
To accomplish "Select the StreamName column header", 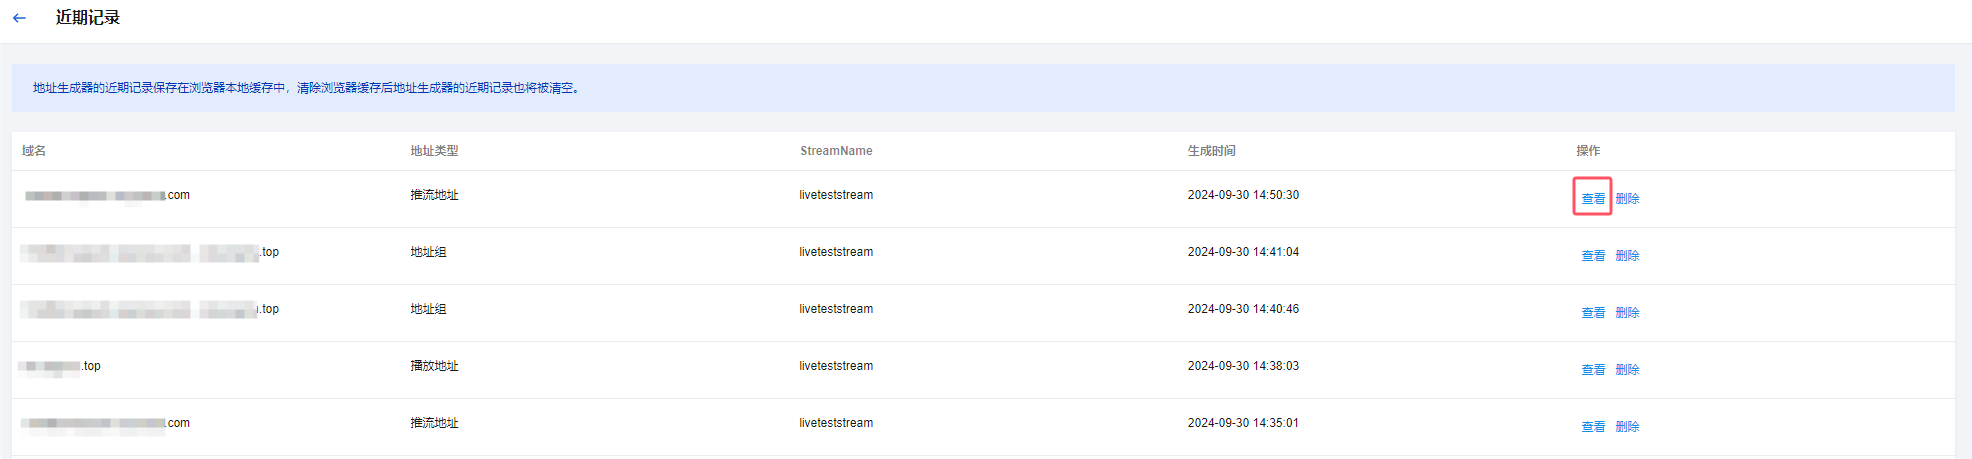I will [836, 151].
